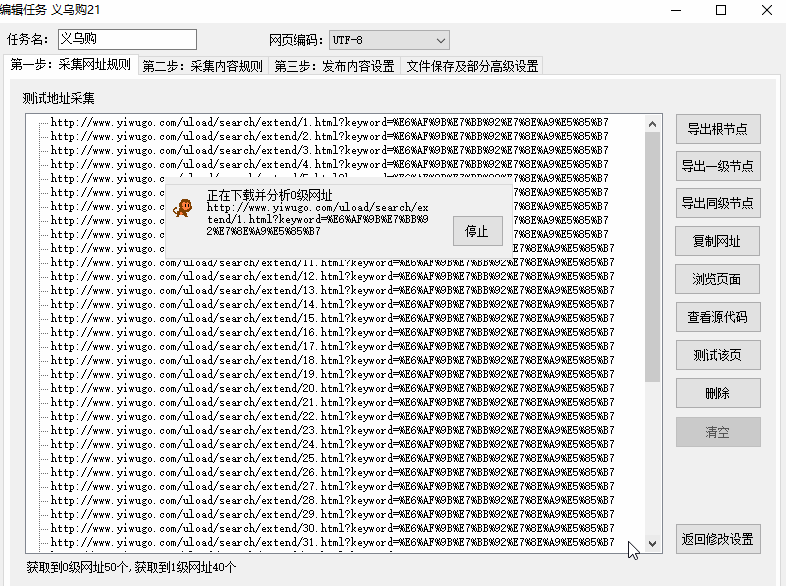Viewport: 786px width, 586px height.
Task: Select the extend/1.html URL row
Action: coord(330,122)
